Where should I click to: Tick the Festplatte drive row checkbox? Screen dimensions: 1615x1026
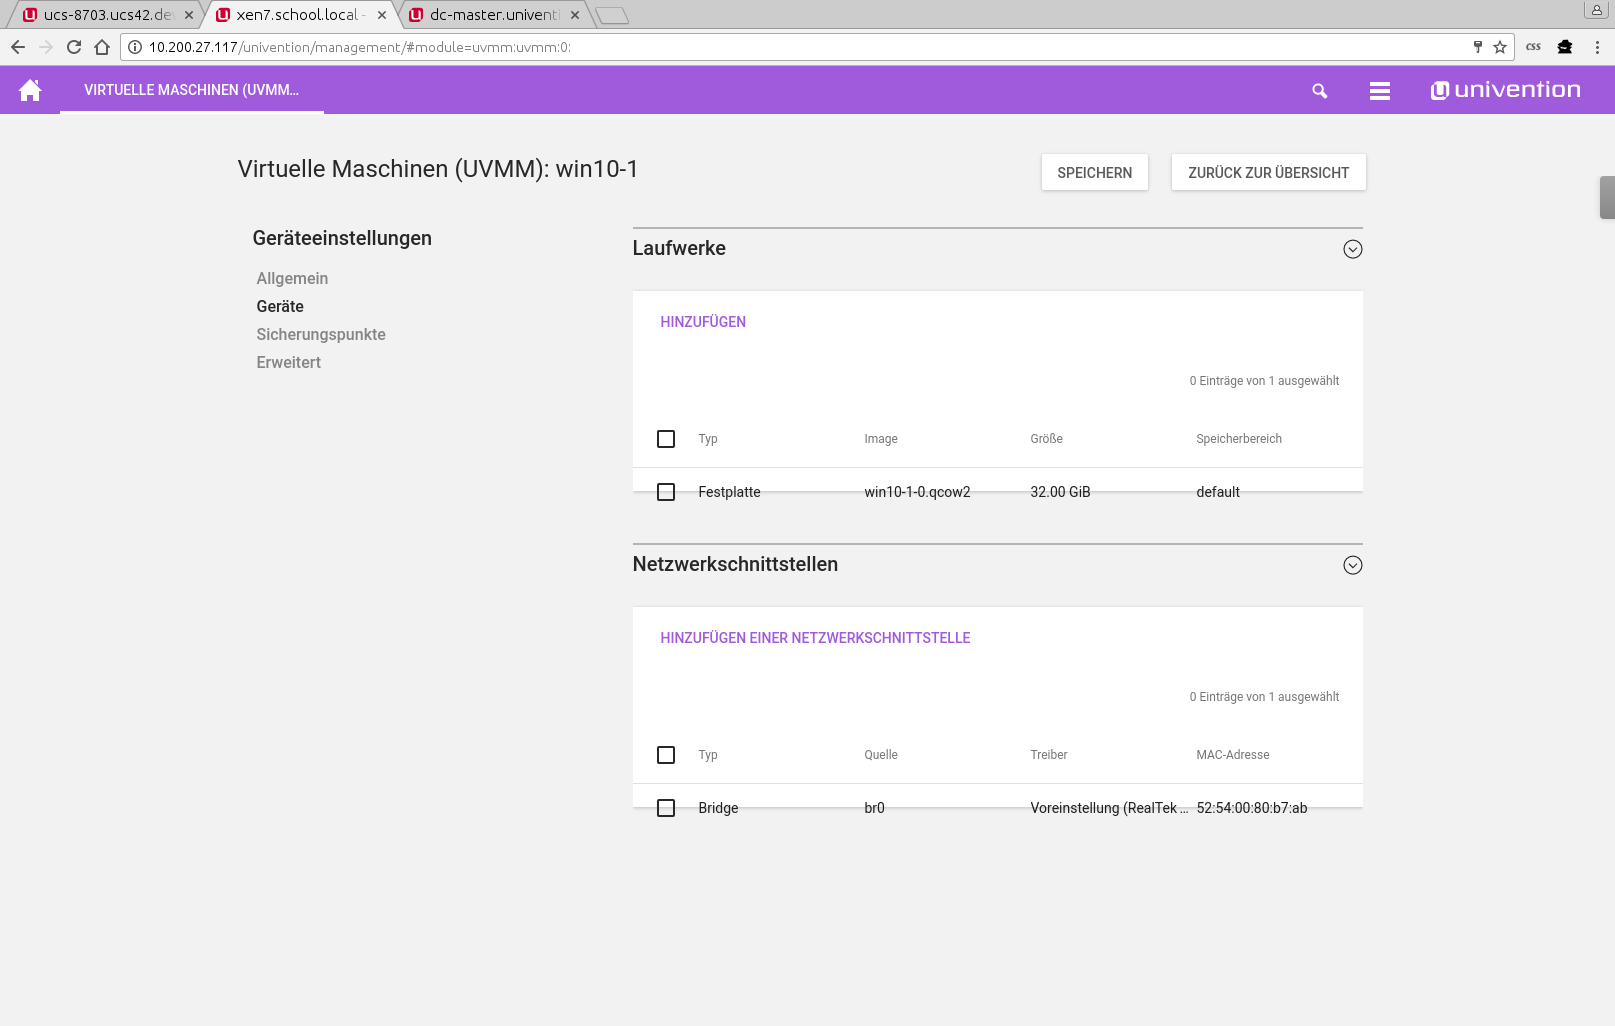coord(666,492)
